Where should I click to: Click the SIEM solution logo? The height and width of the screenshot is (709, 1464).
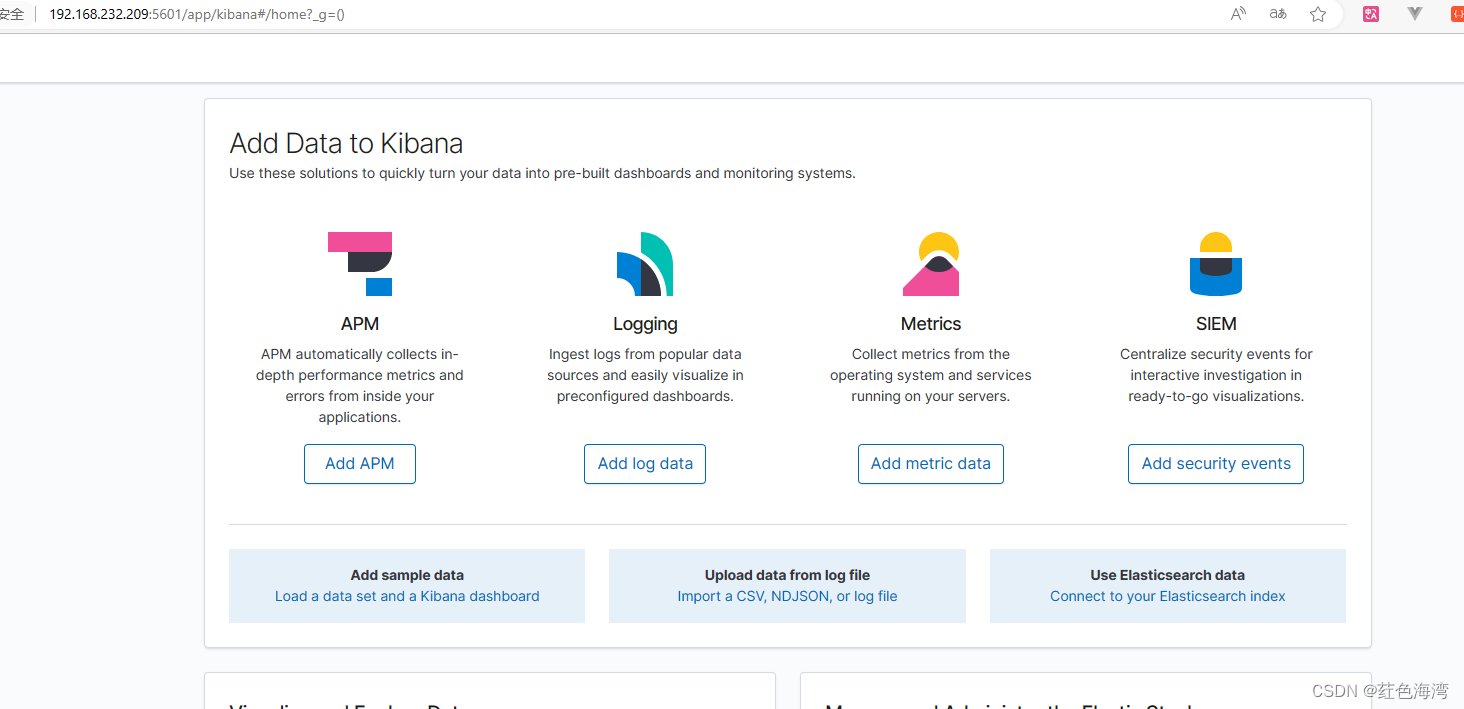(1216, 264)
